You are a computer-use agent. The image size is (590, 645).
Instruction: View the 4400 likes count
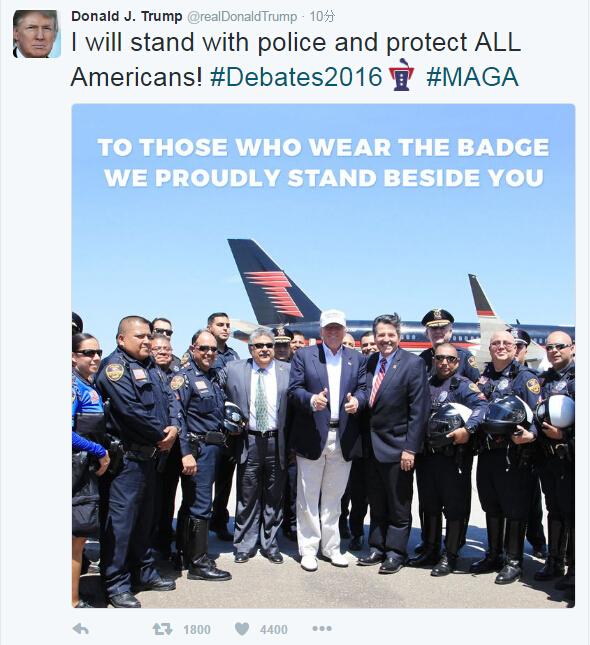(x=274, y=629)
